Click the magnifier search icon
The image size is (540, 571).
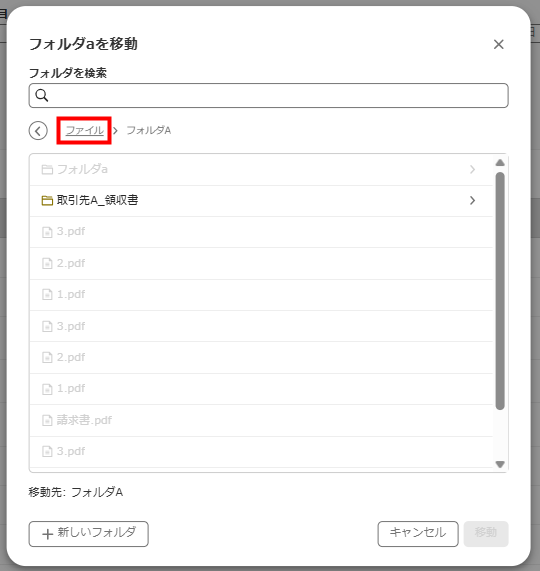click(x=42, y=95)
